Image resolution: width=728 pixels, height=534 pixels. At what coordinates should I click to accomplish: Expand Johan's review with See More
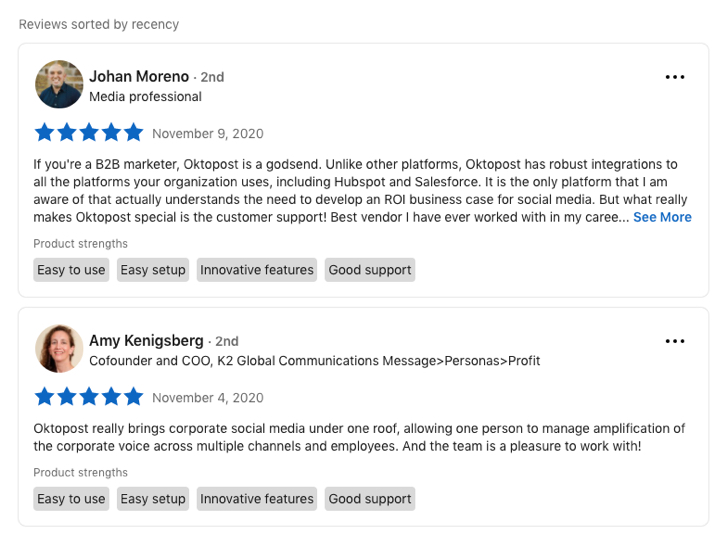[662, 217]
